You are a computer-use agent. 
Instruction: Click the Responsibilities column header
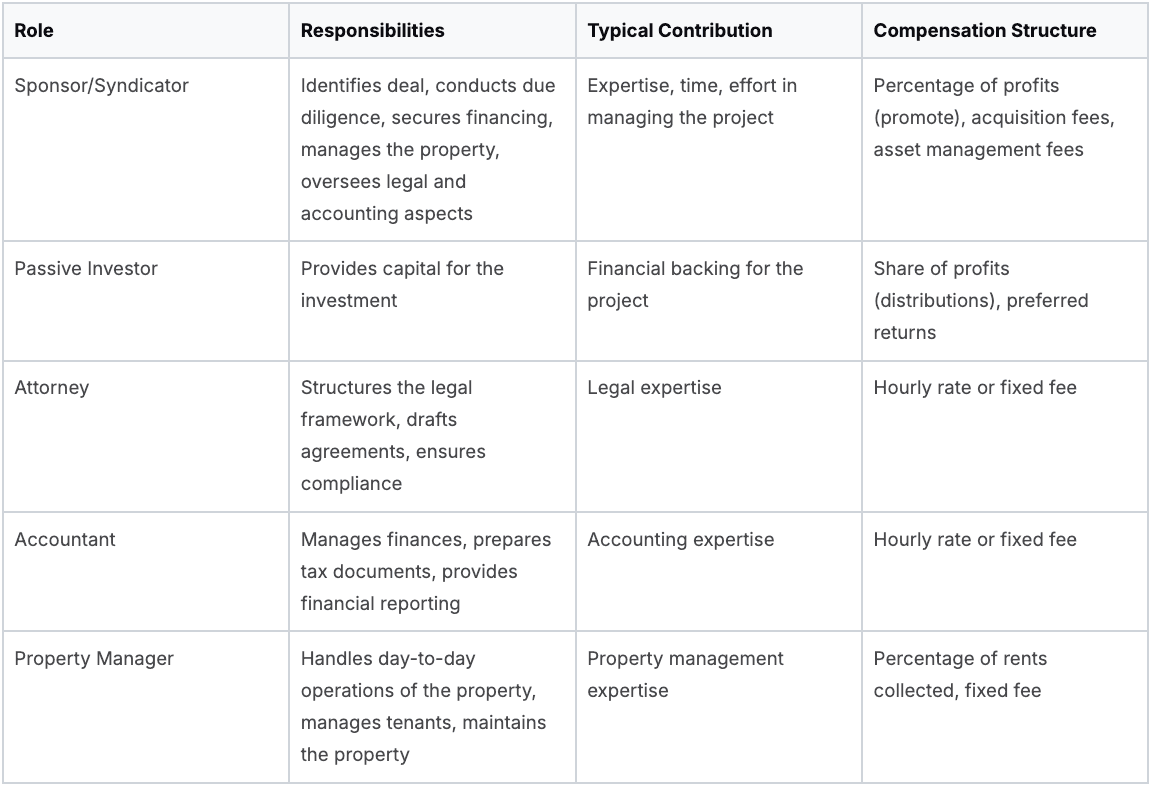[x=372, y=30]
